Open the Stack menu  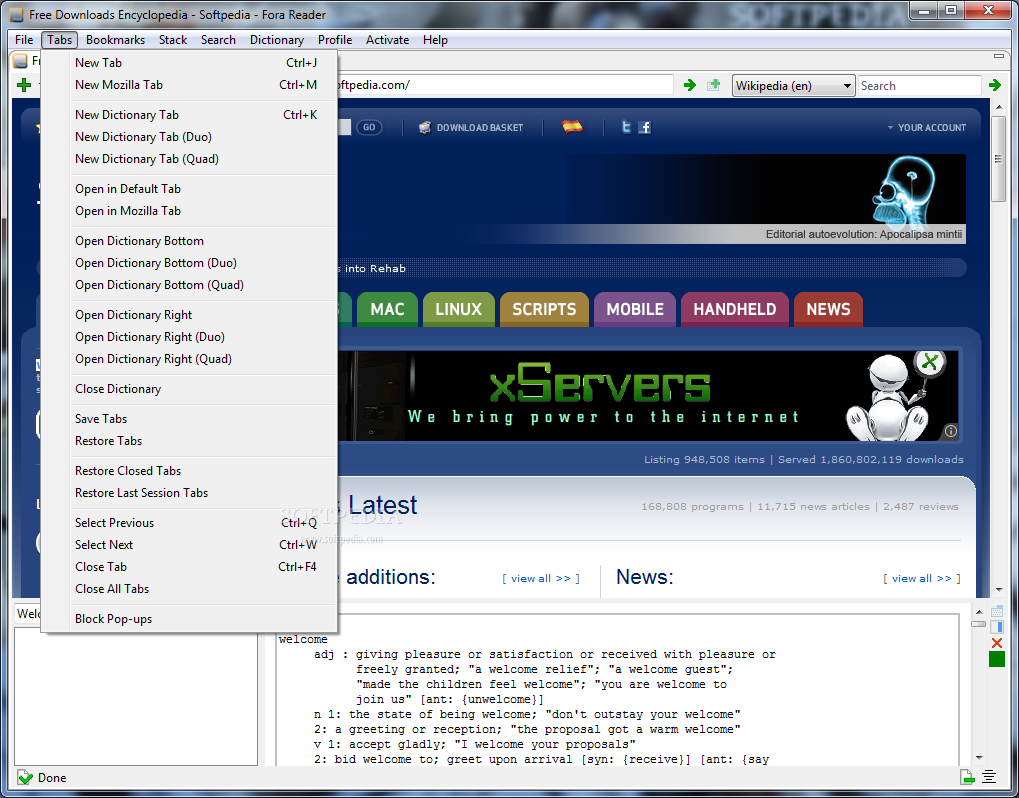[x=173, y=40]
